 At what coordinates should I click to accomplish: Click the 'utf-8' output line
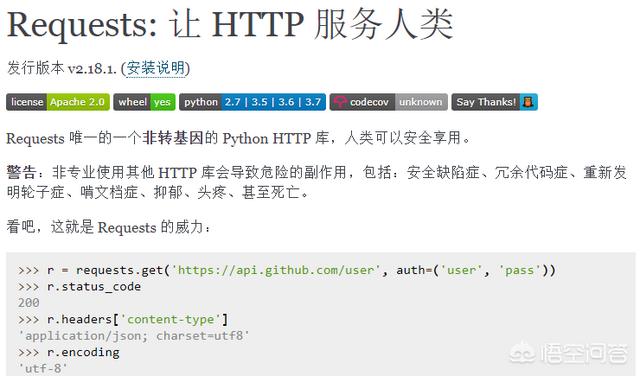(x=42, y=368)
